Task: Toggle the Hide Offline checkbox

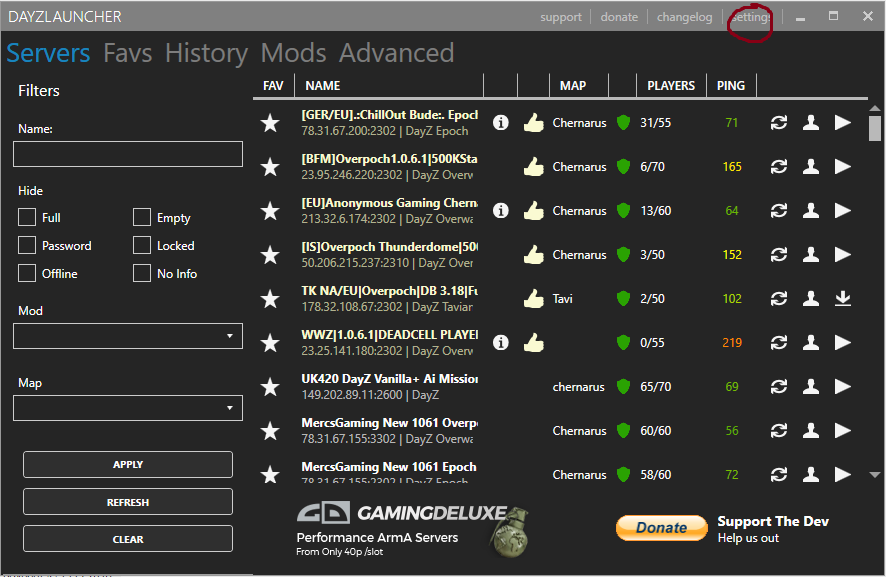Action: coord(27,274)
